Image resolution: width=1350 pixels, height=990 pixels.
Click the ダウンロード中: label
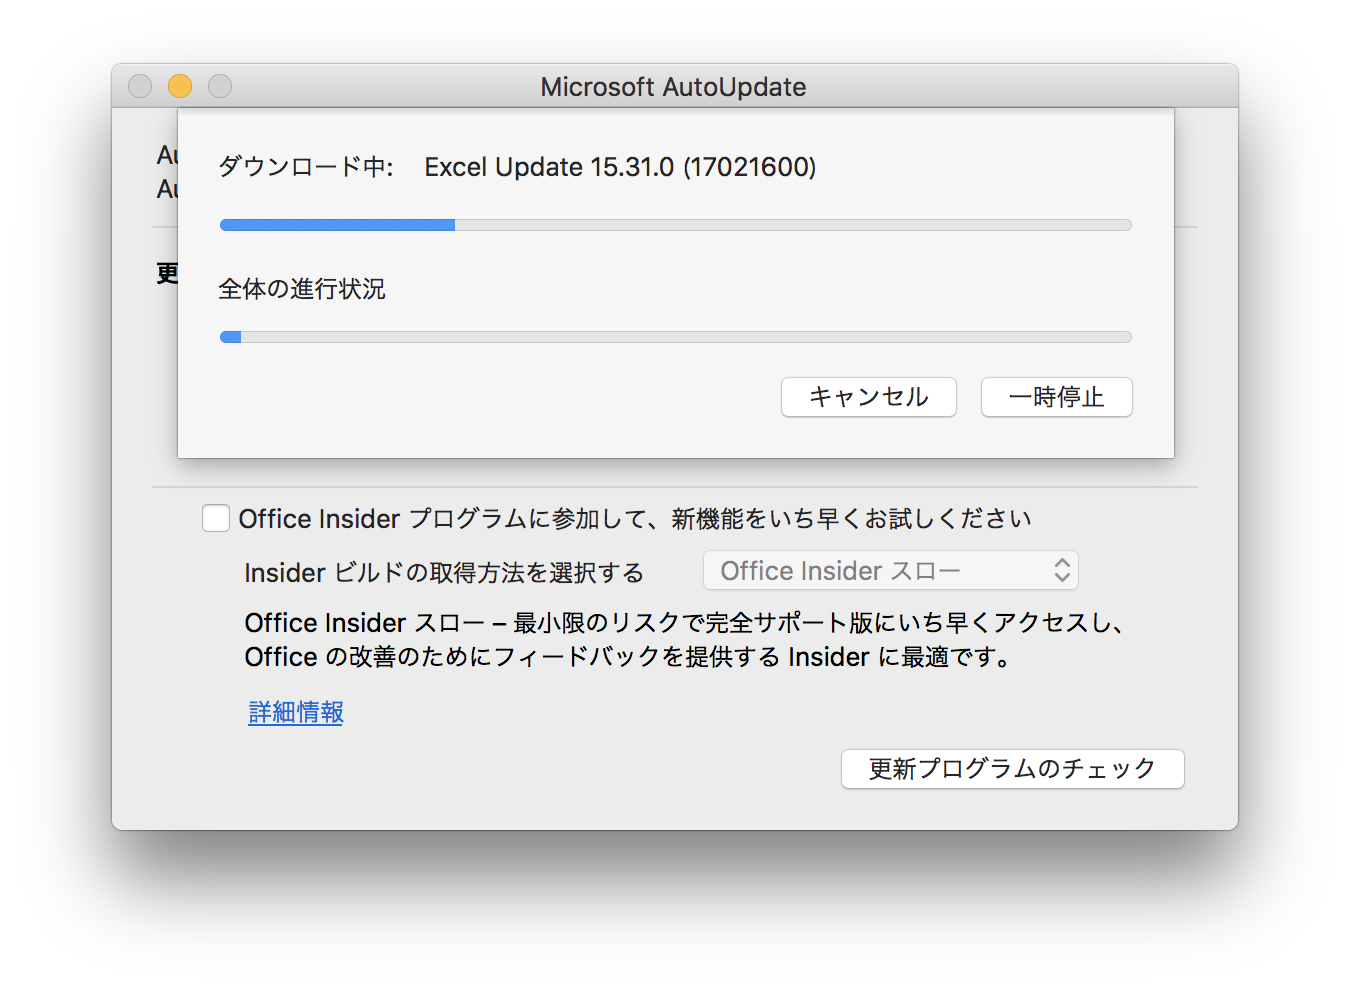(x=306, y=167)
